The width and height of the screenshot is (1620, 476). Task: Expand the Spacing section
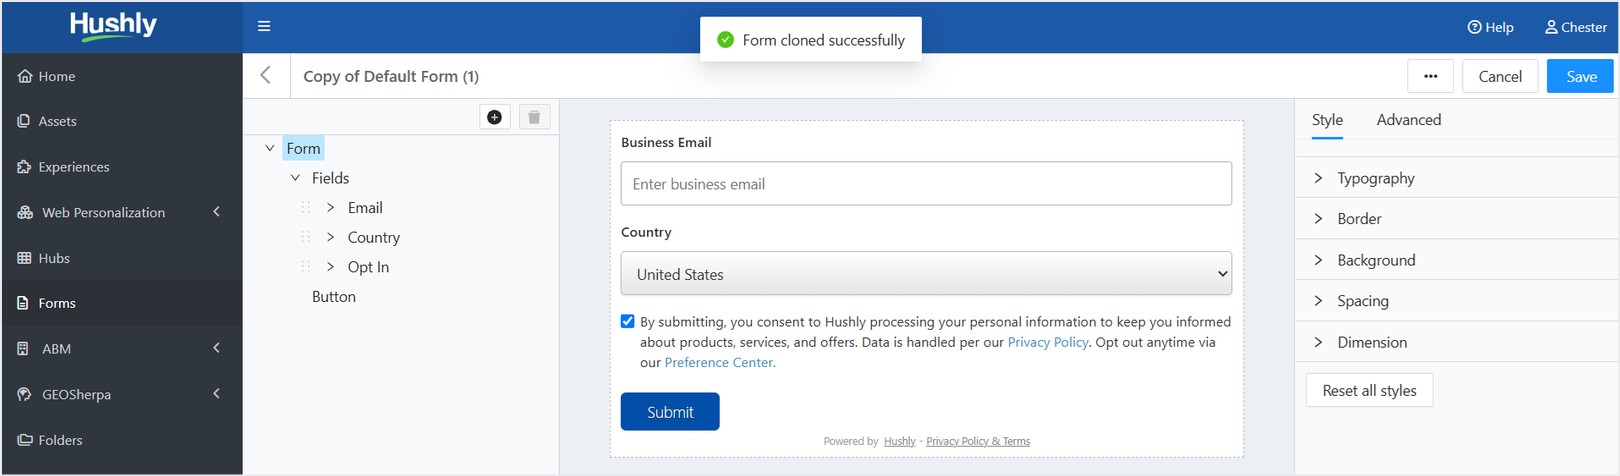pyautogui.click(x=1457, y=301)
